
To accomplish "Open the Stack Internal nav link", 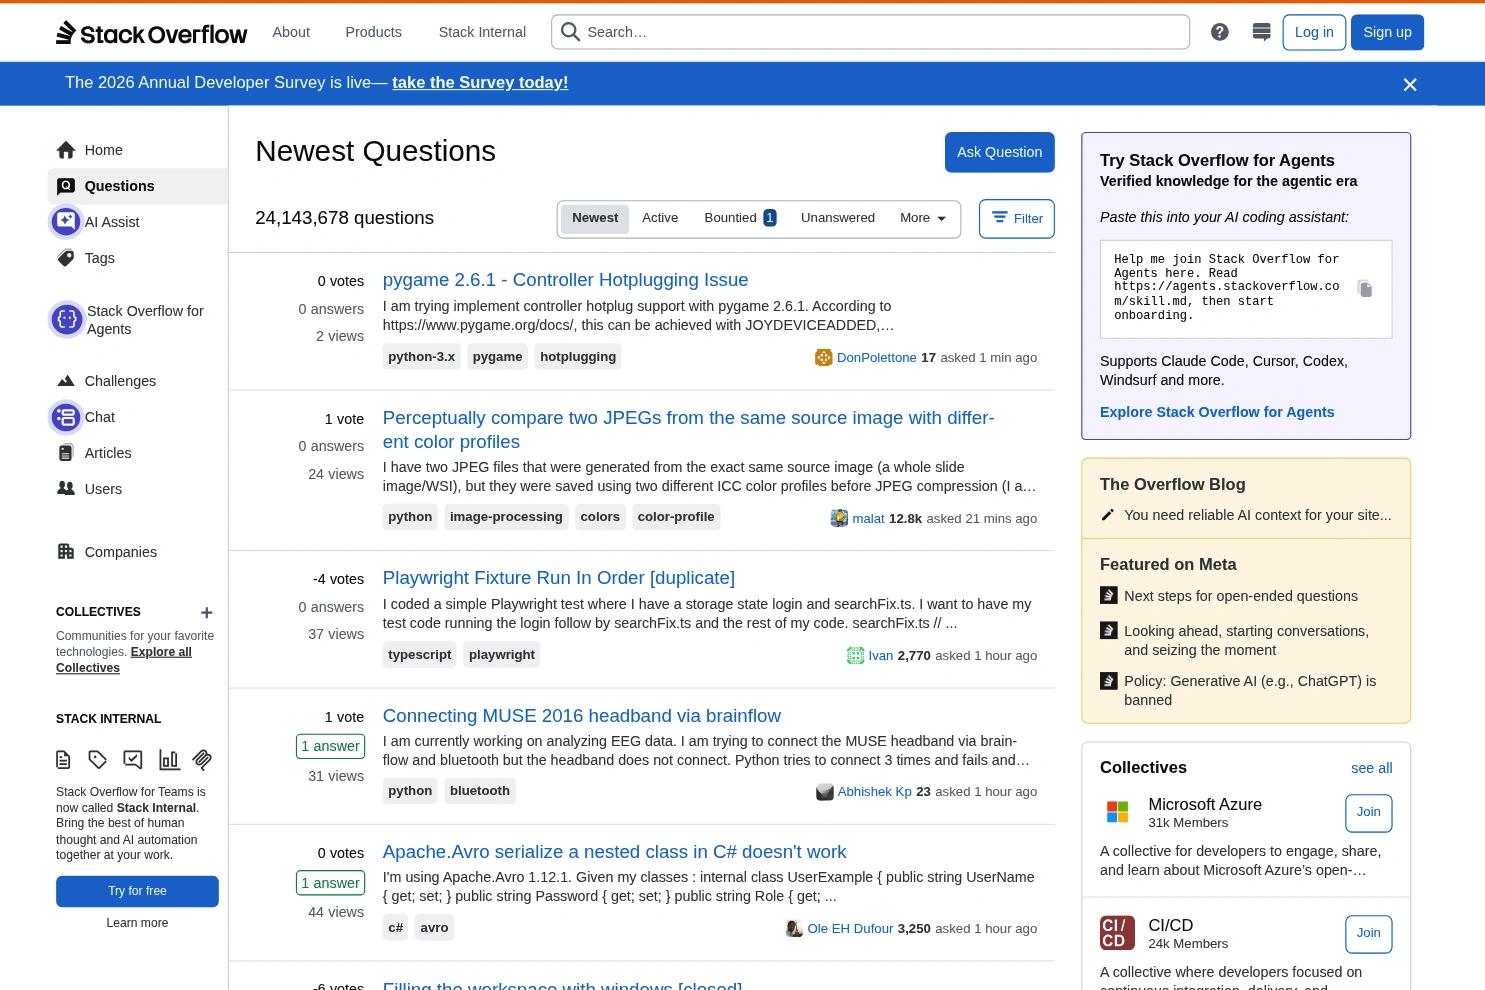I will 482,32.
